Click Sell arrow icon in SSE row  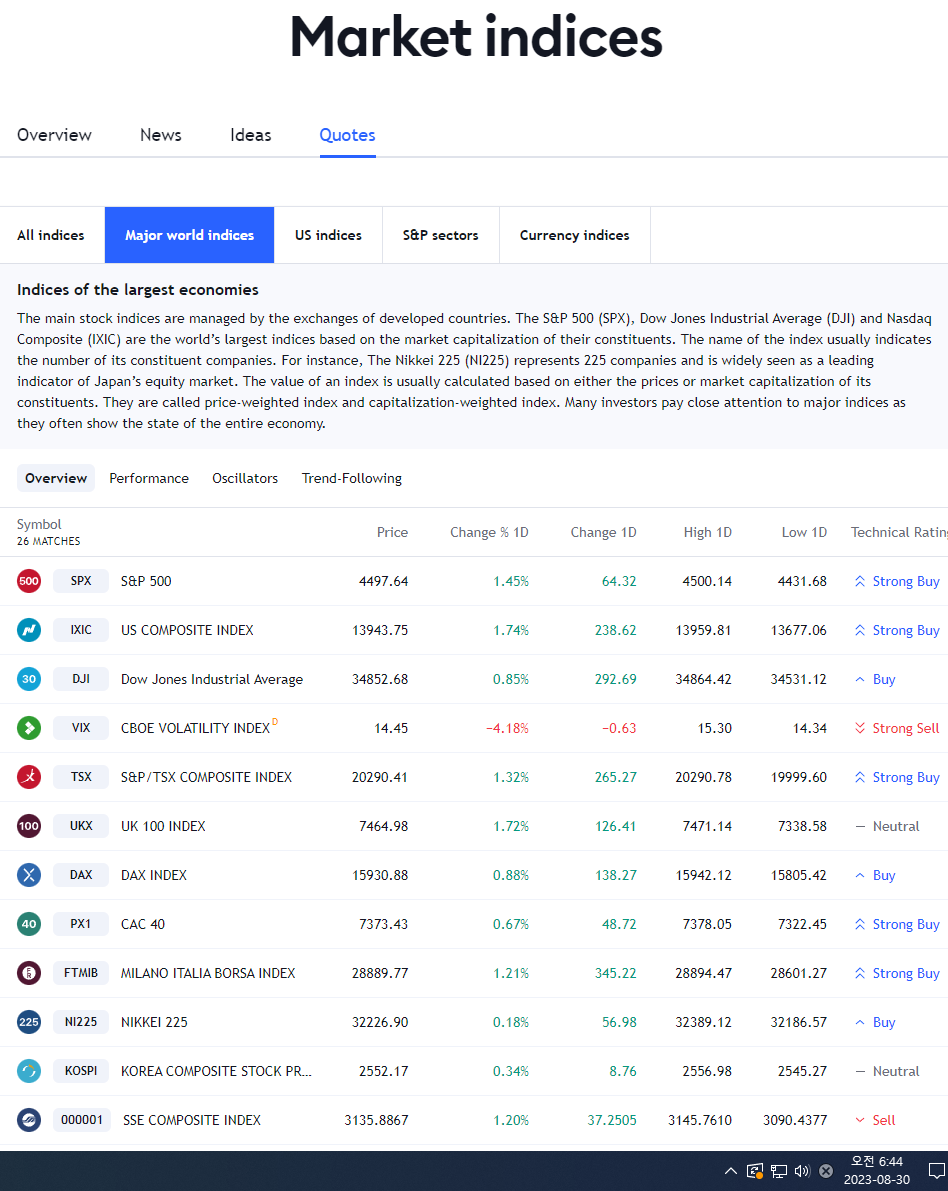coord(860,1120)
